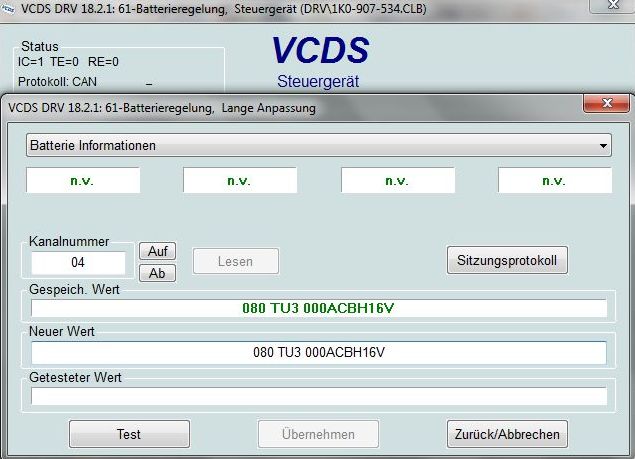Open the Sitzungsprotokoll
635x459 pixels.
[507, 260]
